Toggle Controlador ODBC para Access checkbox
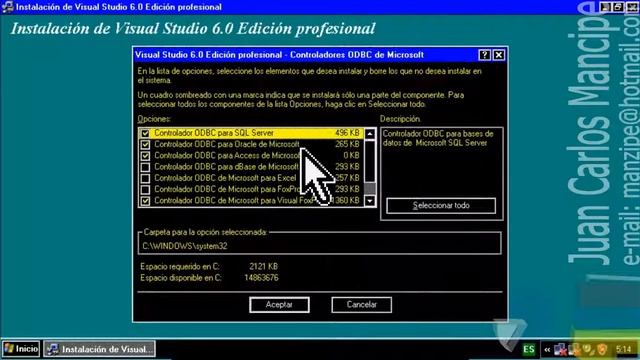 (145, 156)
